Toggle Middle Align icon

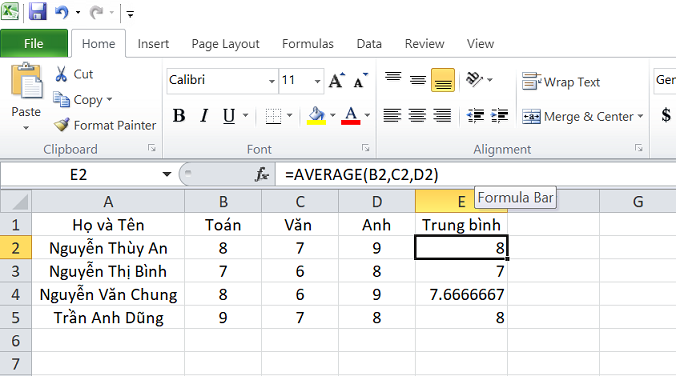pyautogui.click(x=418, y=80)
